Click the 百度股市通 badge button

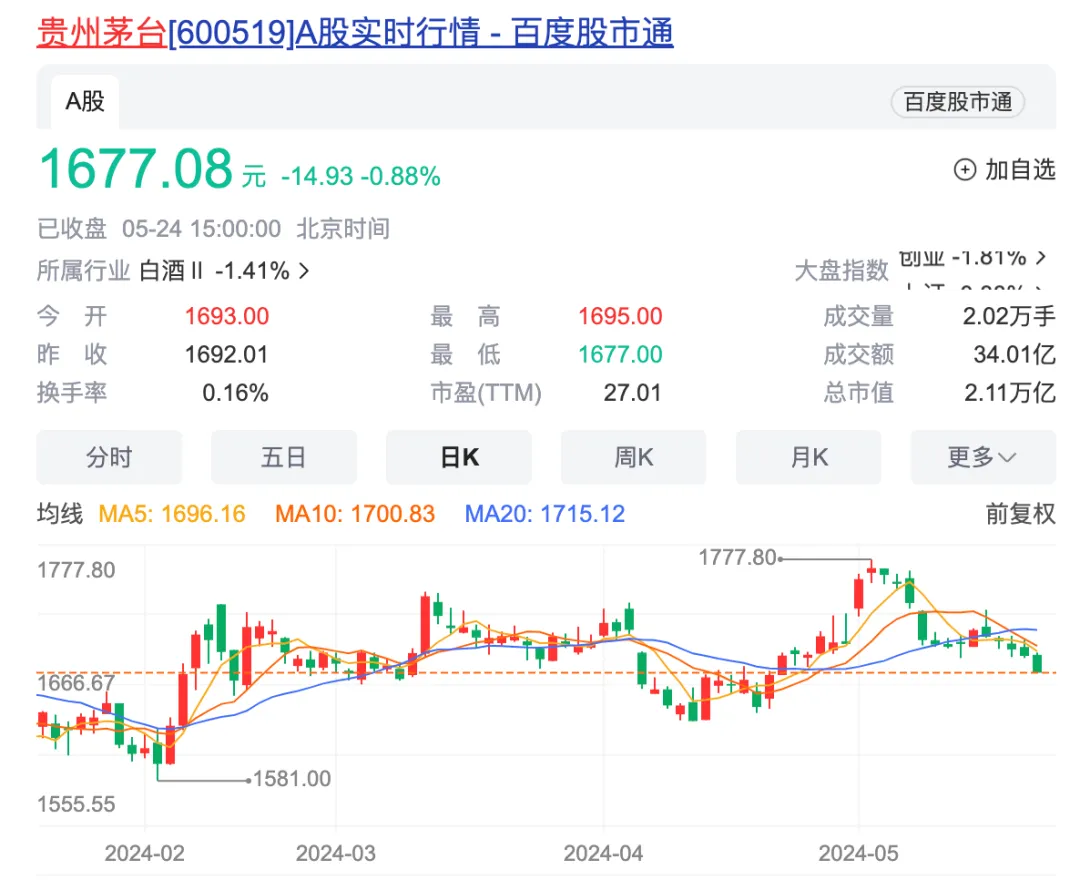pos(957,102)
